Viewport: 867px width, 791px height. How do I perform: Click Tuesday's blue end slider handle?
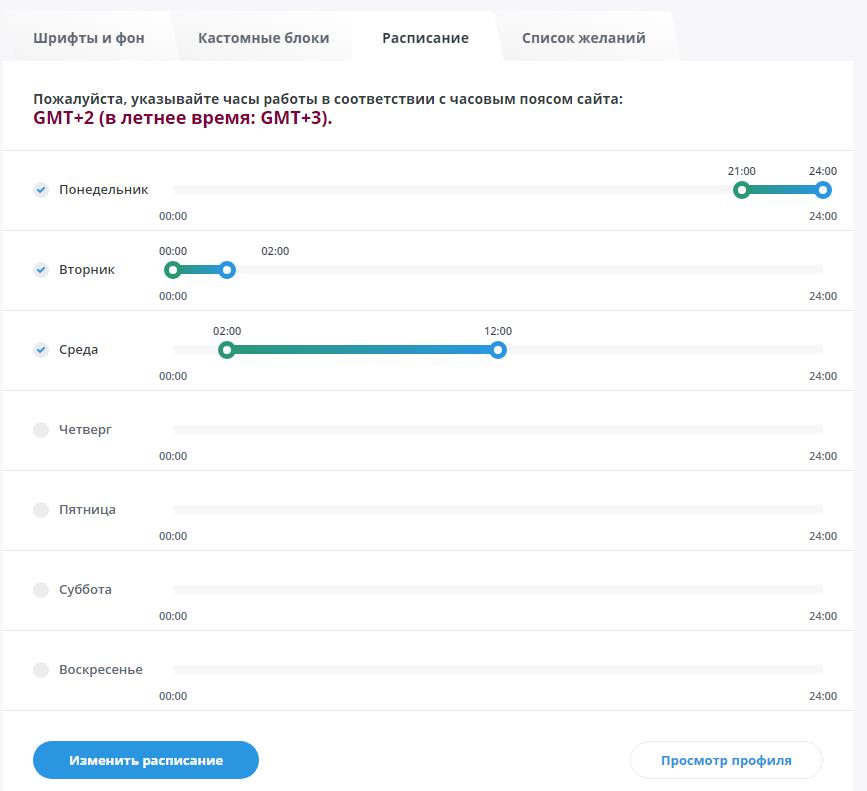tap(227, 270)
